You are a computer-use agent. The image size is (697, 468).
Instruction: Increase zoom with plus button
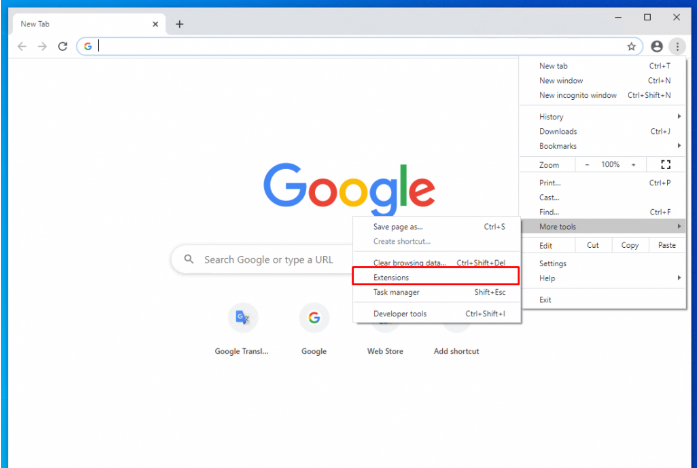coord(633,164)
